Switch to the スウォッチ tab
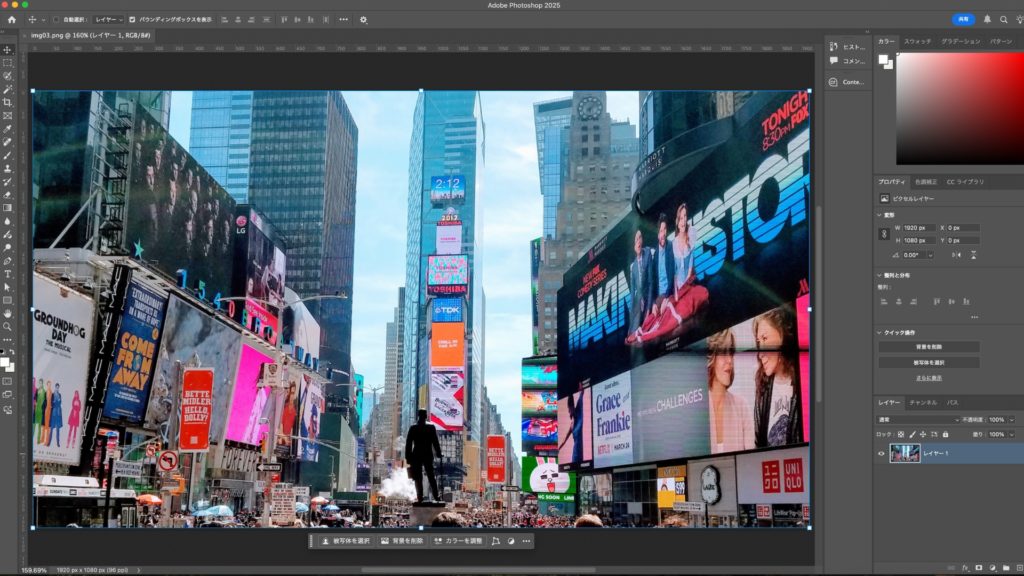 pyautogui.click(x=917, y=41)
